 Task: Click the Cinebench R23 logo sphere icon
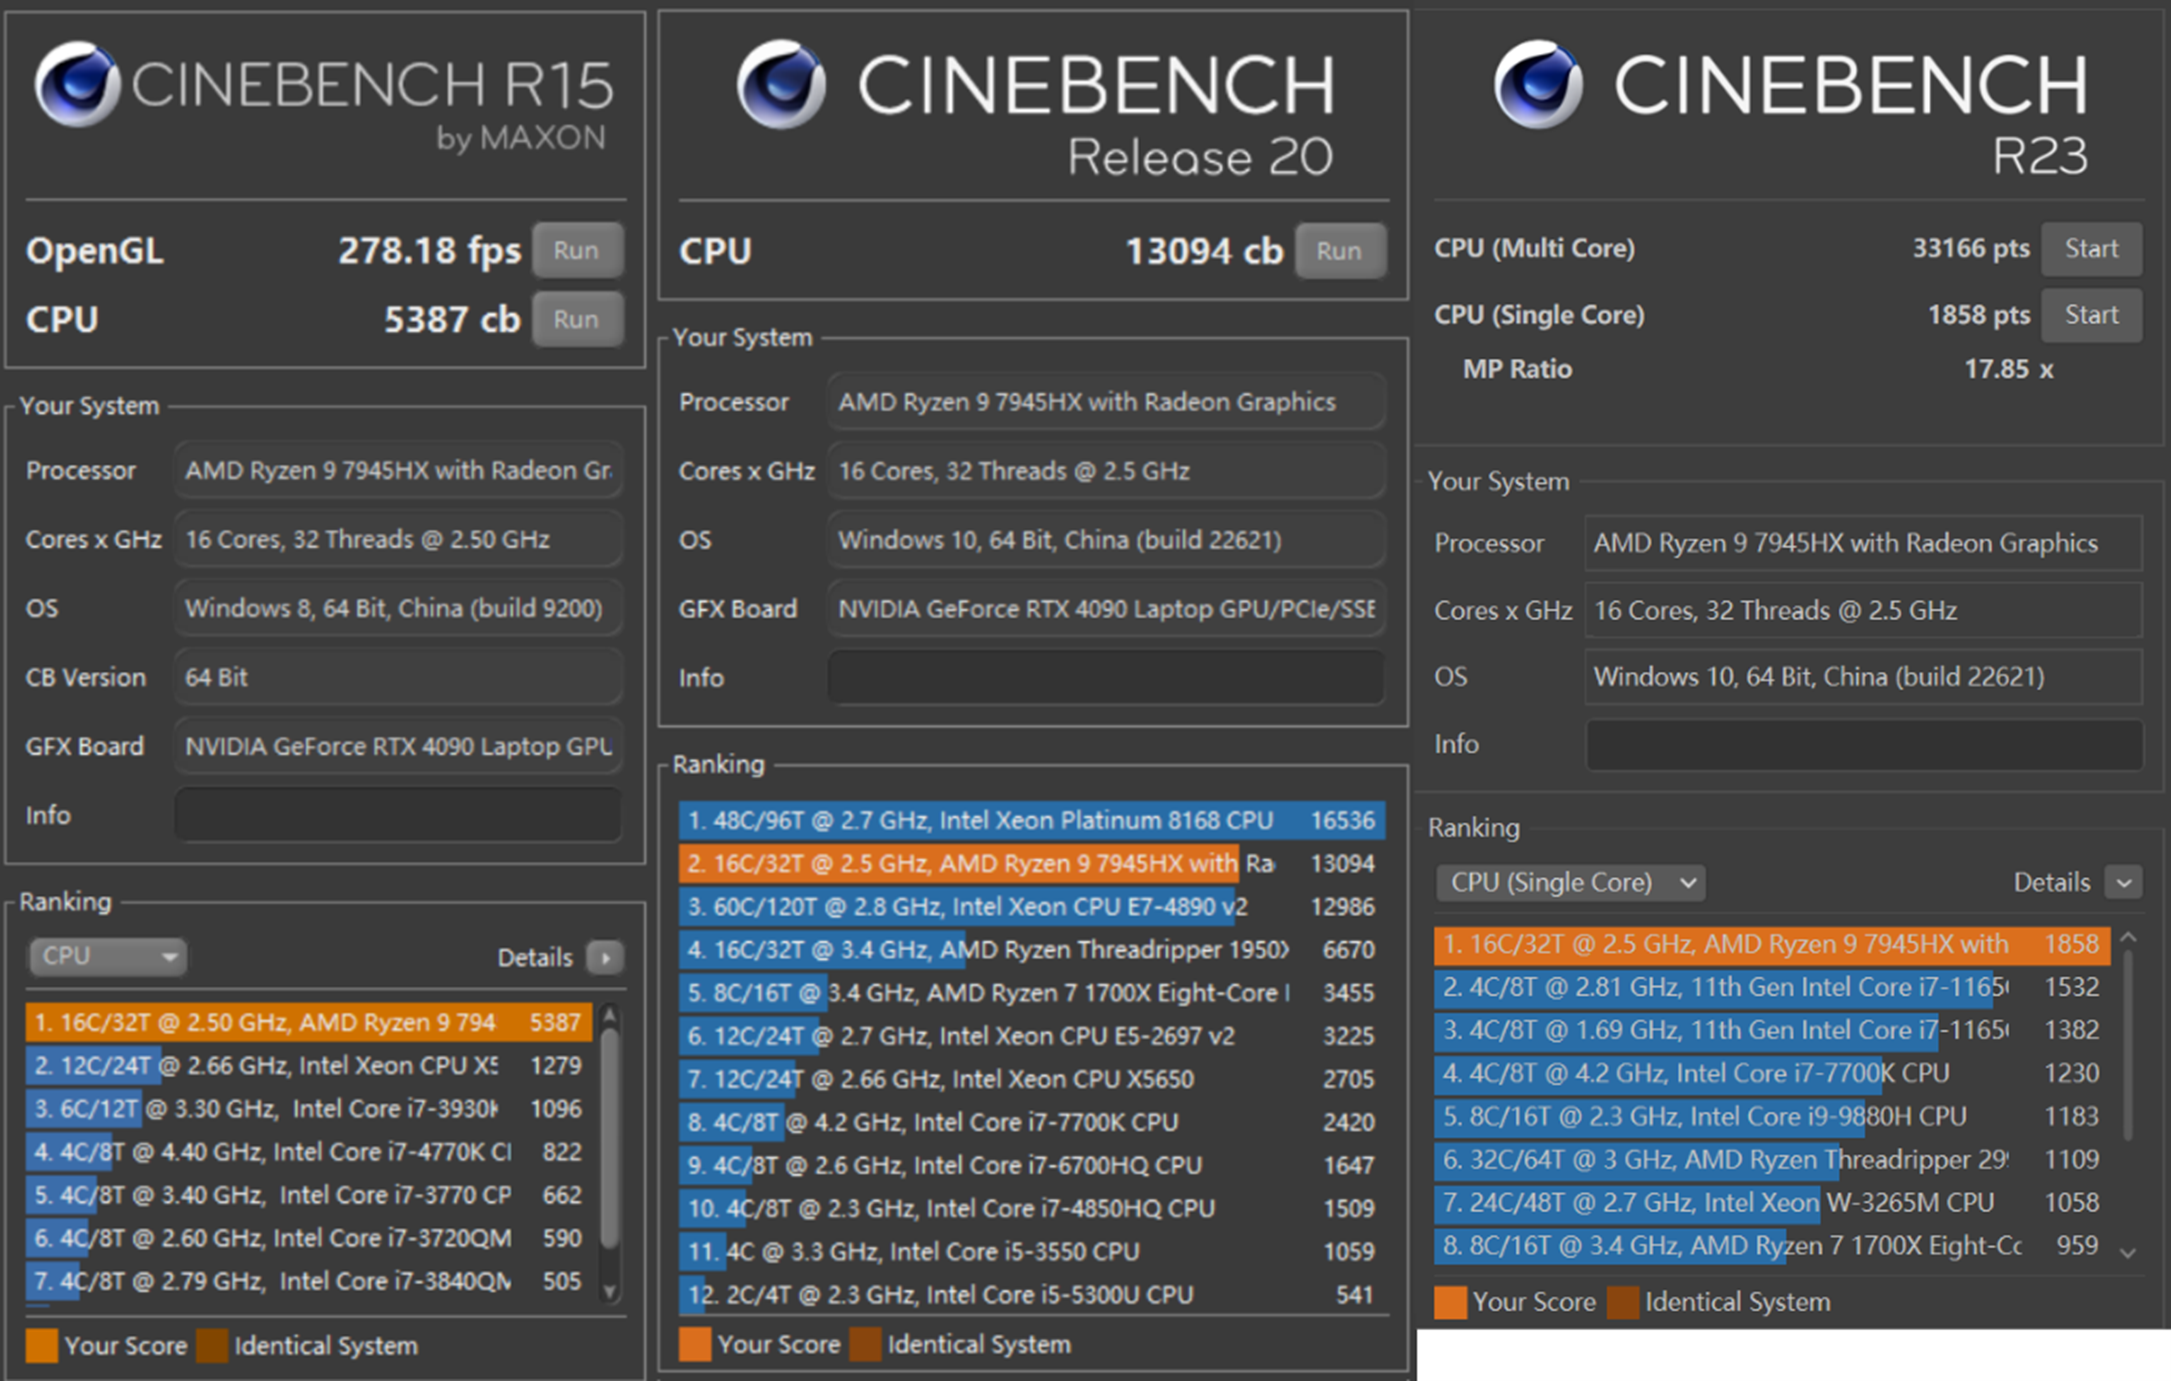1538,84
